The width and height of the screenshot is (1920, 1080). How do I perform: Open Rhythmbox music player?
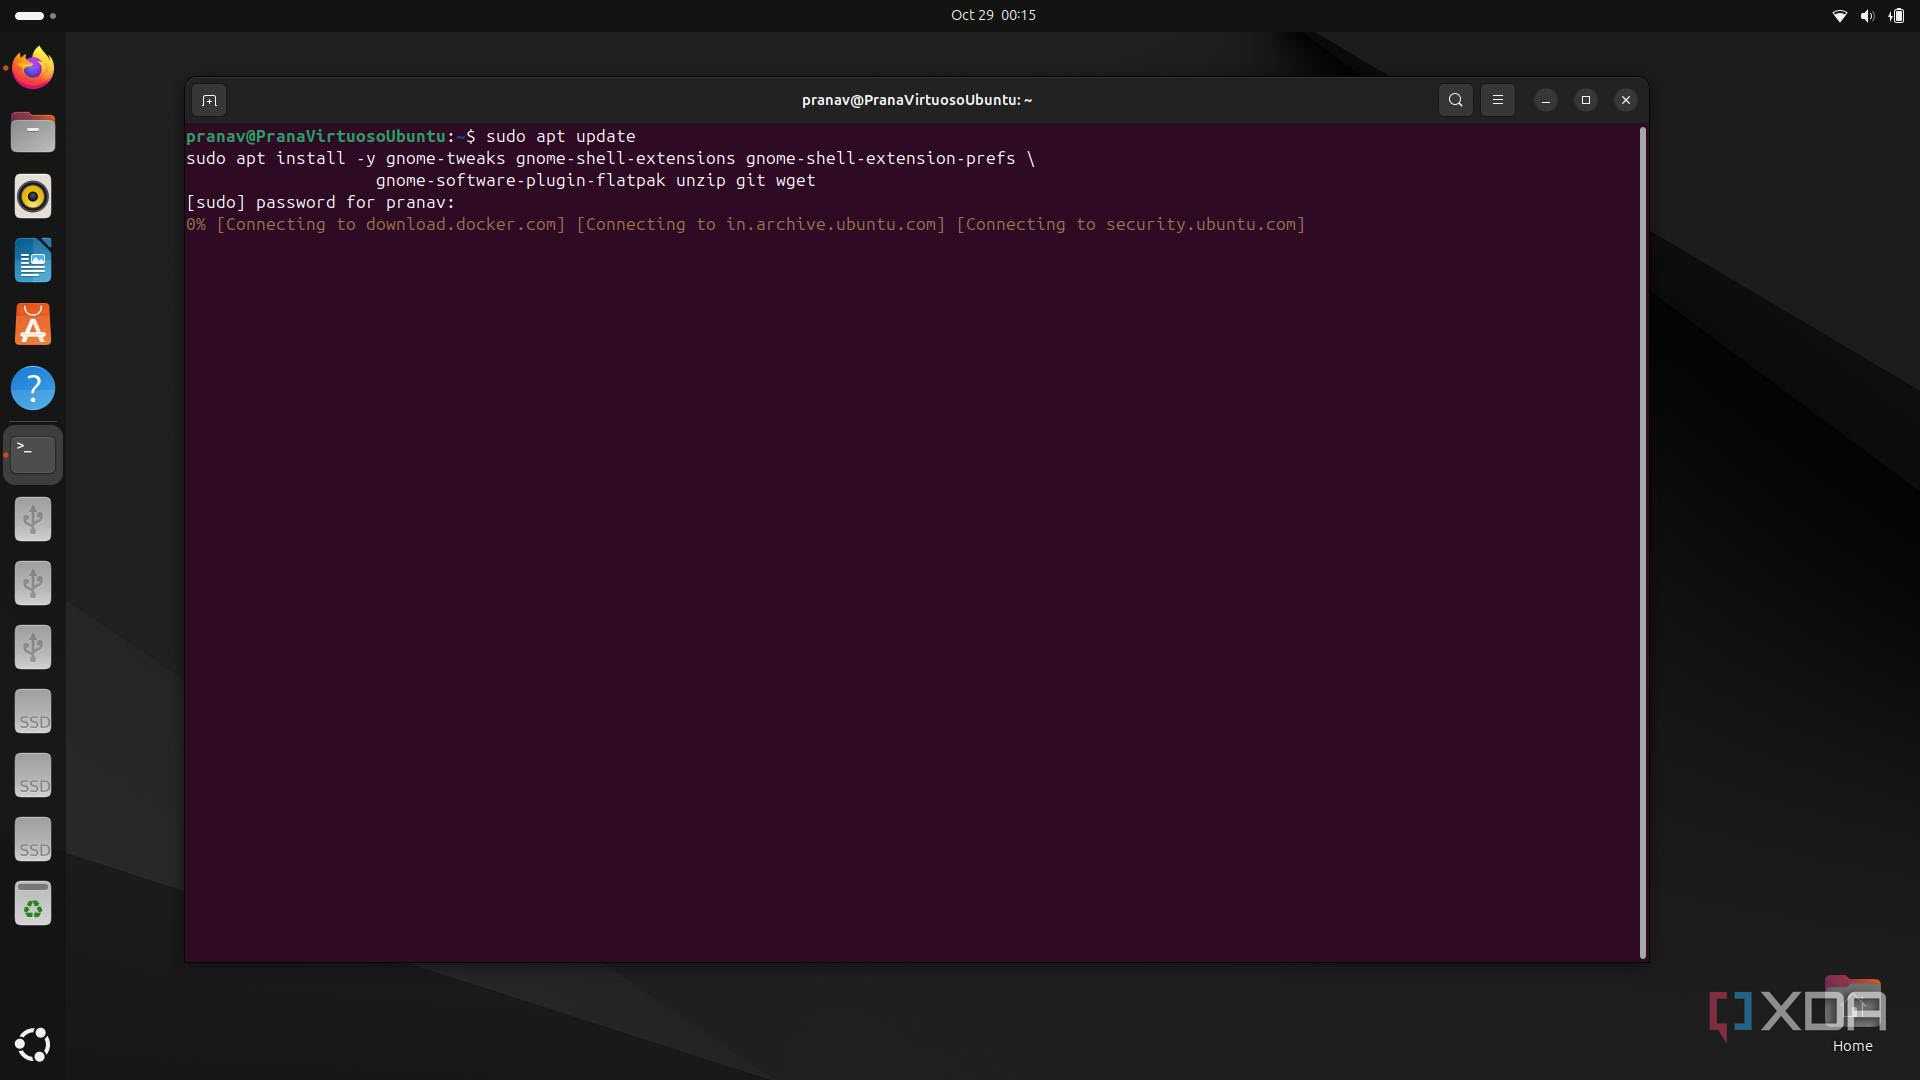[33, 197]
